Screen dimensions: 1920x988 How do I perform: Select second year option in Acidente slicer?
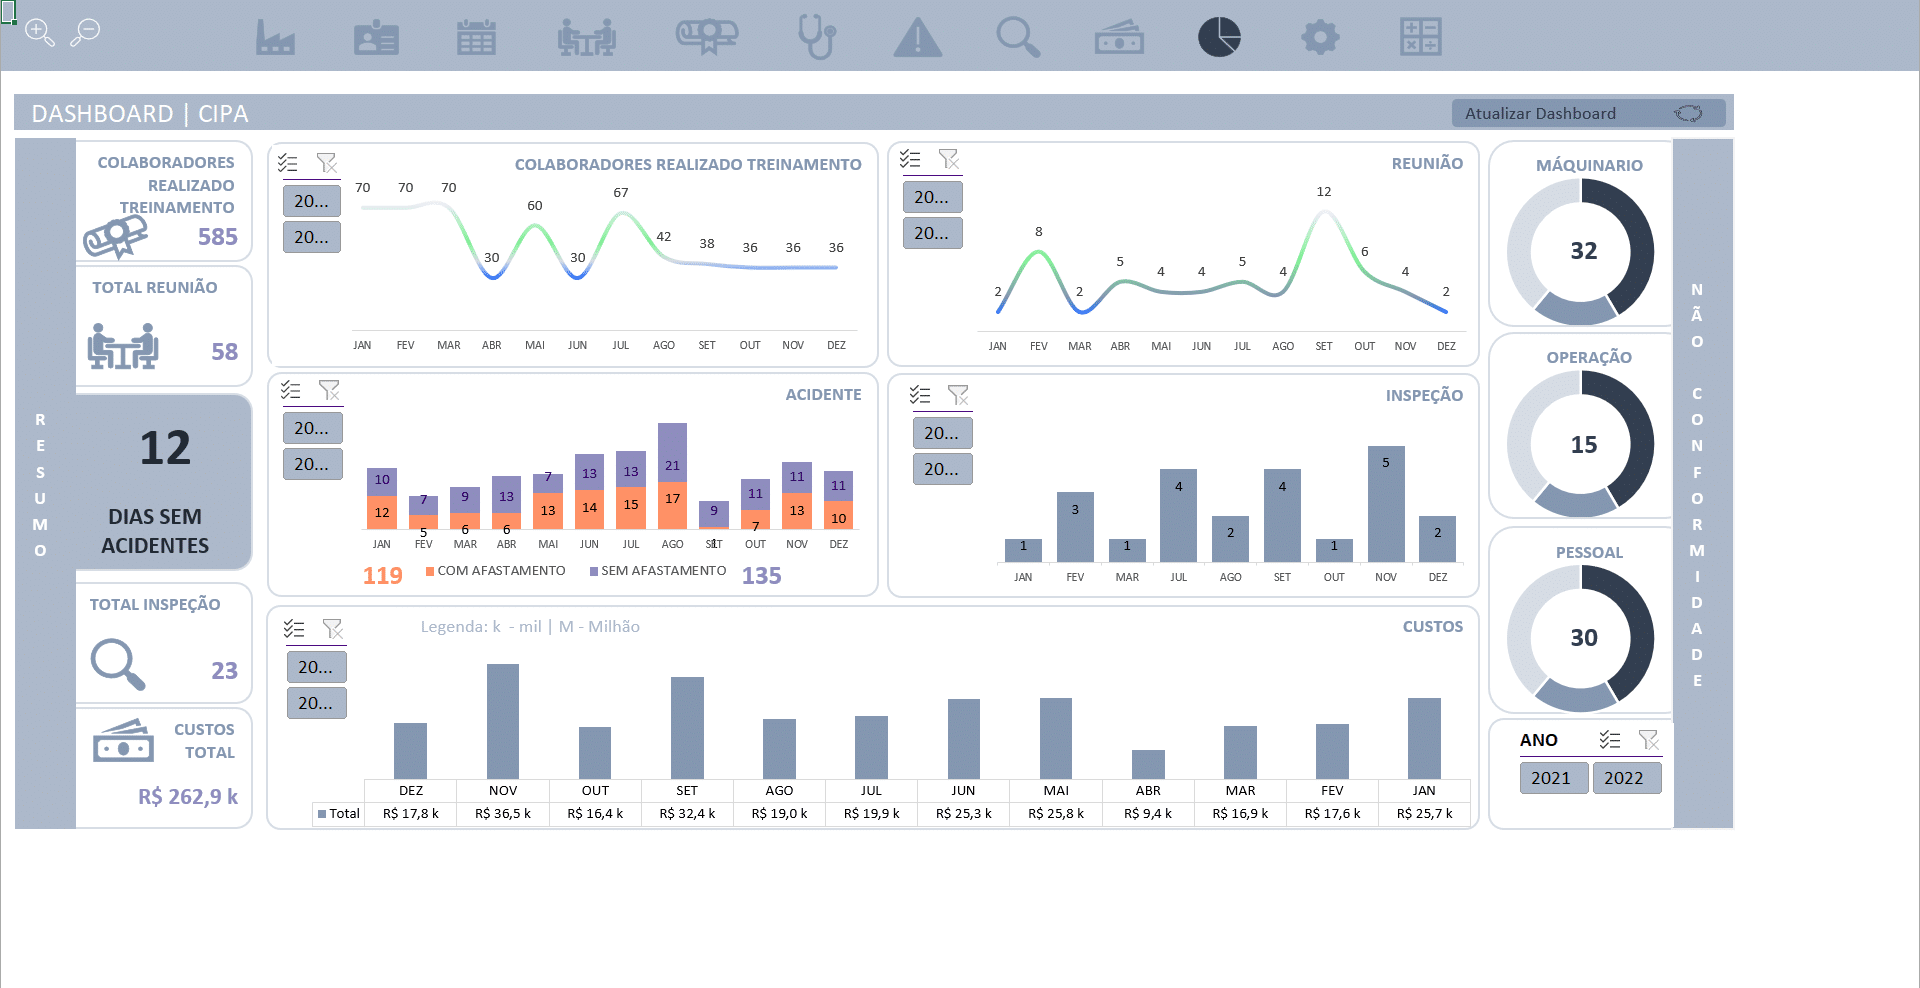(312, 464)
